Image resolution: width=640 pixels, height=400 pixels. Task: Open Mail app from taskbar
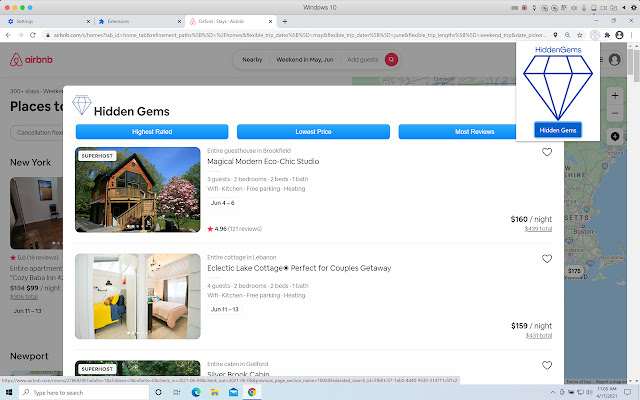(233, 392)
